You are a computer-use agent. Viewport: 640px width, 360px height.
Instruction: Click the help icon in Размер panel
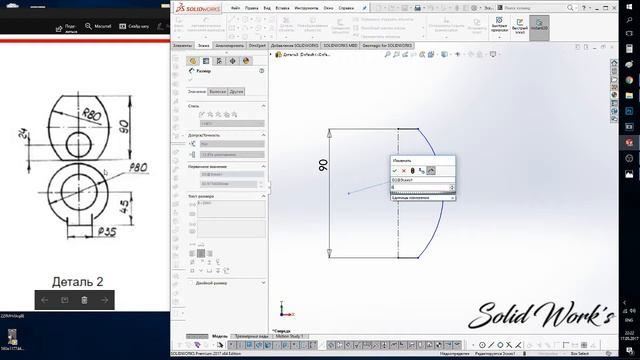[261, 71]
